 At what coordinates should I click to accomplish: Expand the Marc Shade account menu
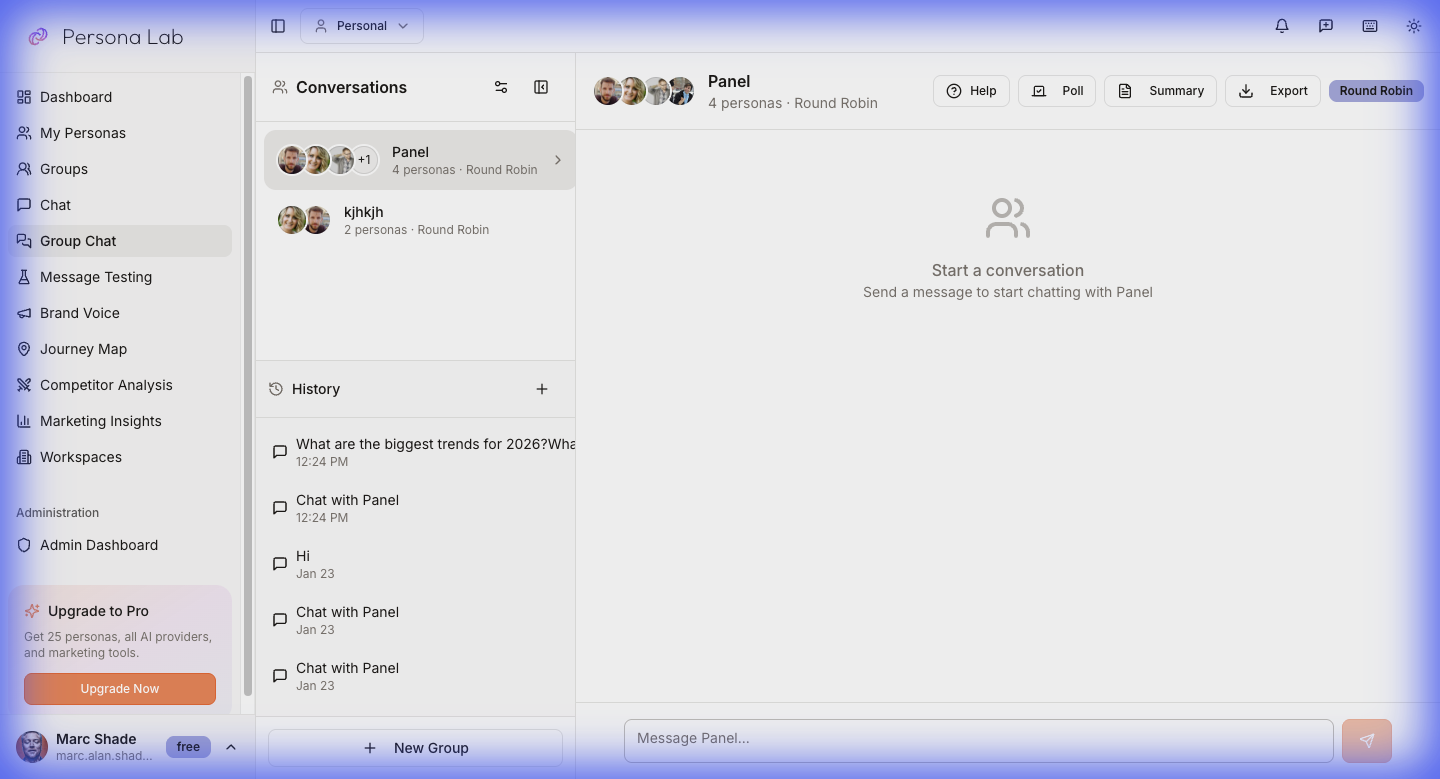[x=231, y=747]
